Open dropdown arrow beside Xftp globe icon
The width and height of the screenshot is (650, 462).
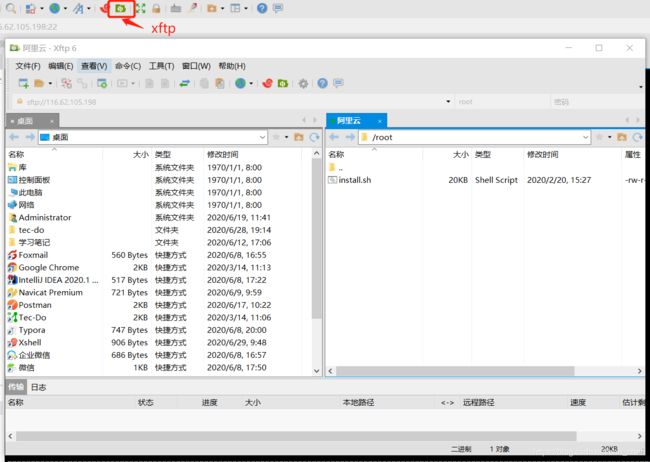(251, 84)
